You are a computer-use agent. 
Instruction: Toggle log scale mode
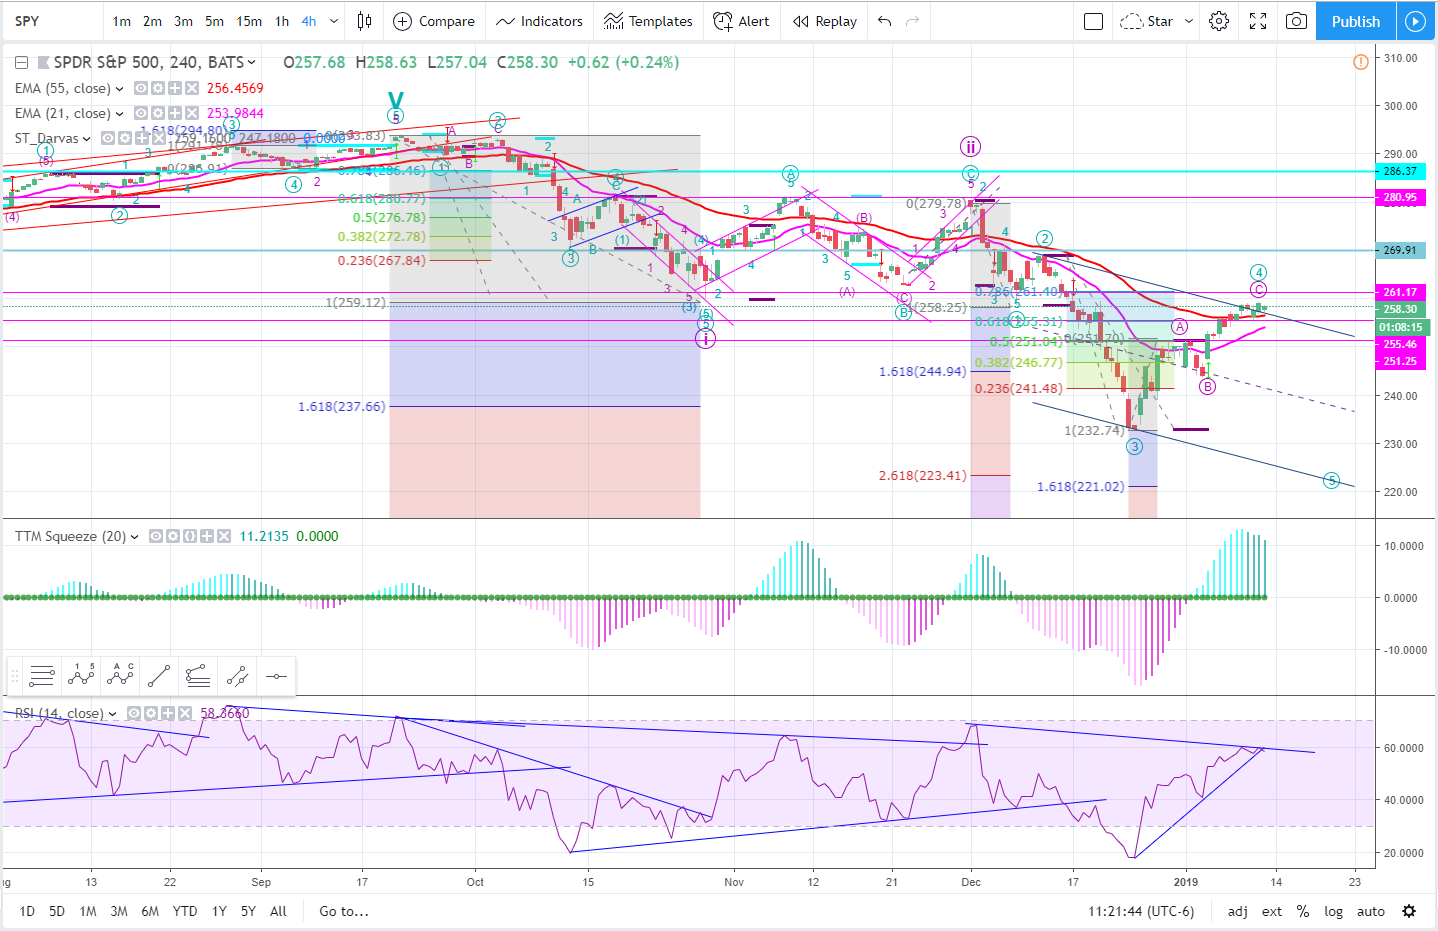pos(1334,911)
